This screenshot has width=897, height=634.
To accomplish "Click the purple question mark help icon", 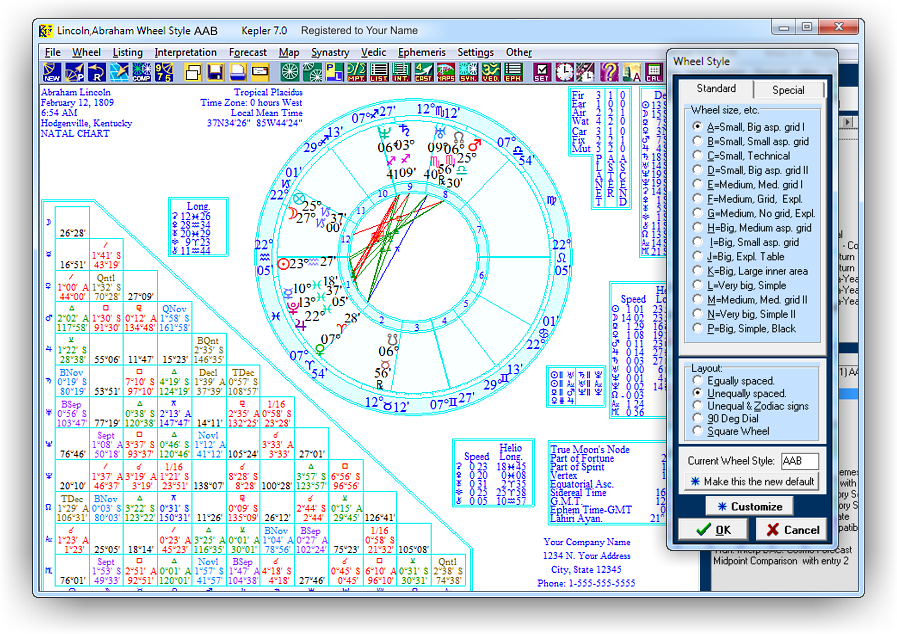I will click(x=609, y=72).
